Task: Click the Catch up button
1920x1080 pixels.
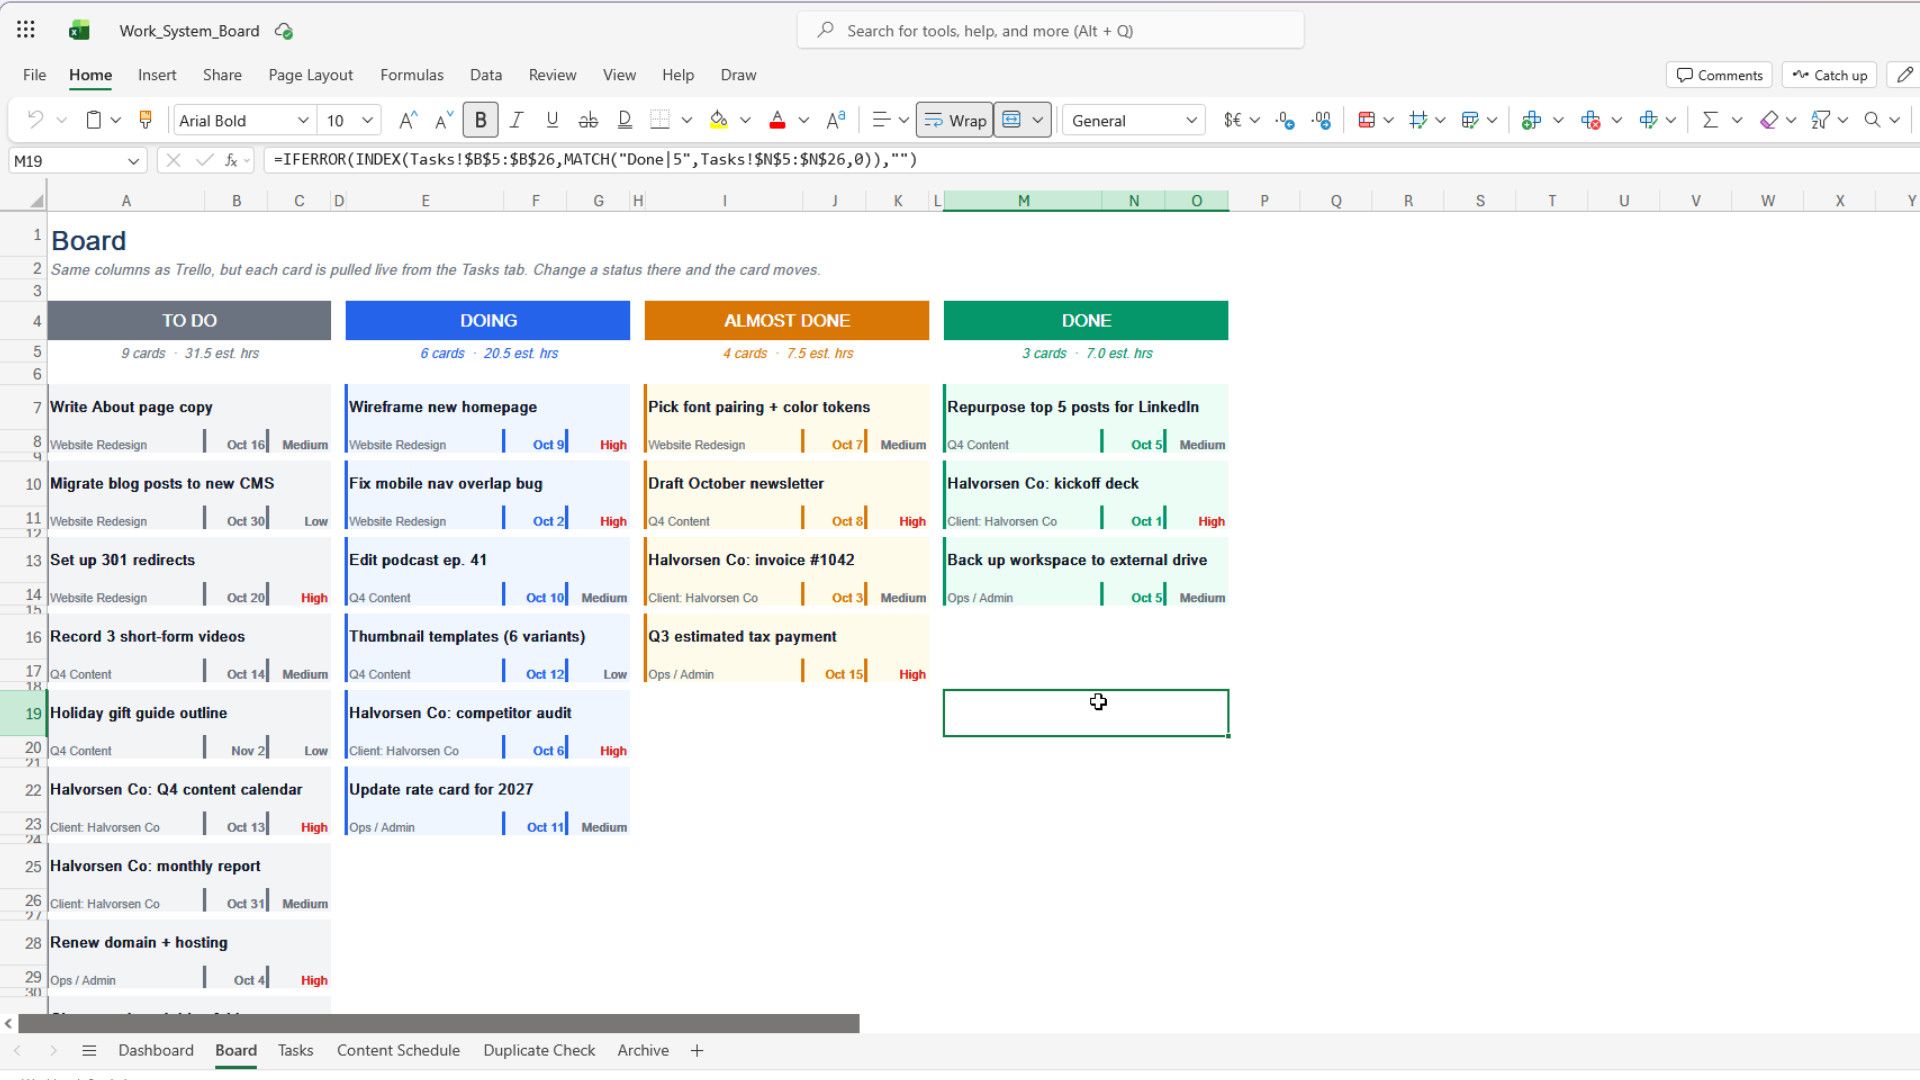Action: [x=1829, y=75]
